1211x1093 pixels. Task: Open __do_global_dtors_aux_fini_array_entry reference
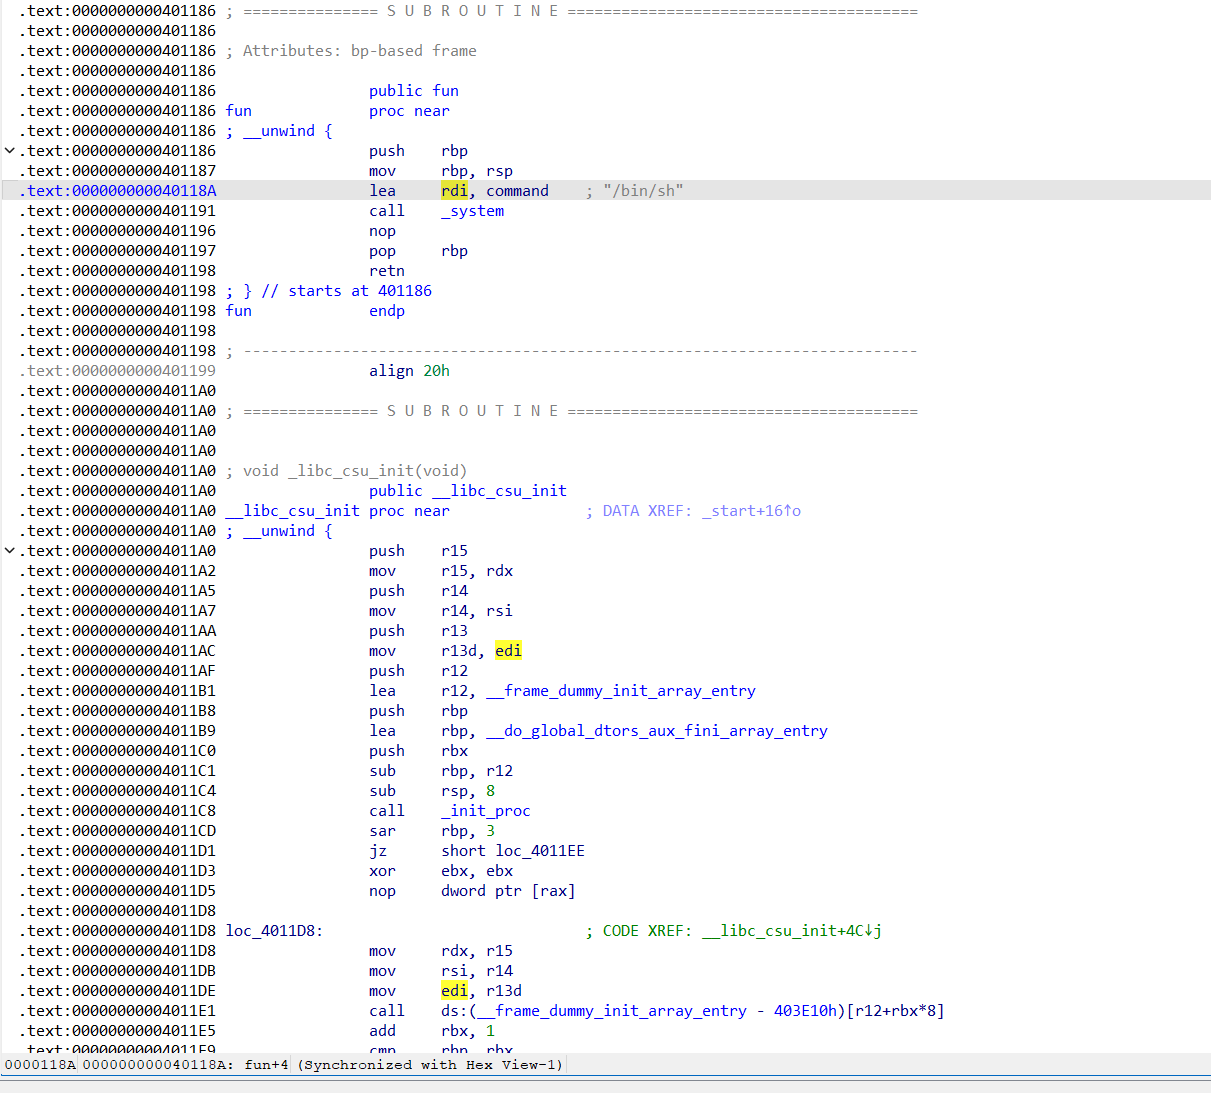point(657,731)
